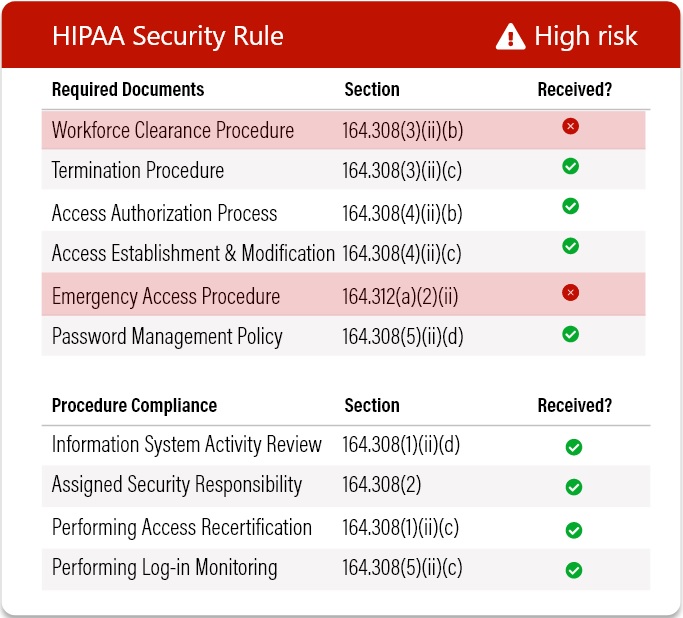683x618 pixels.
Task: Click green check for Assigned Security Responsibility
Action: tap(574, 487)
